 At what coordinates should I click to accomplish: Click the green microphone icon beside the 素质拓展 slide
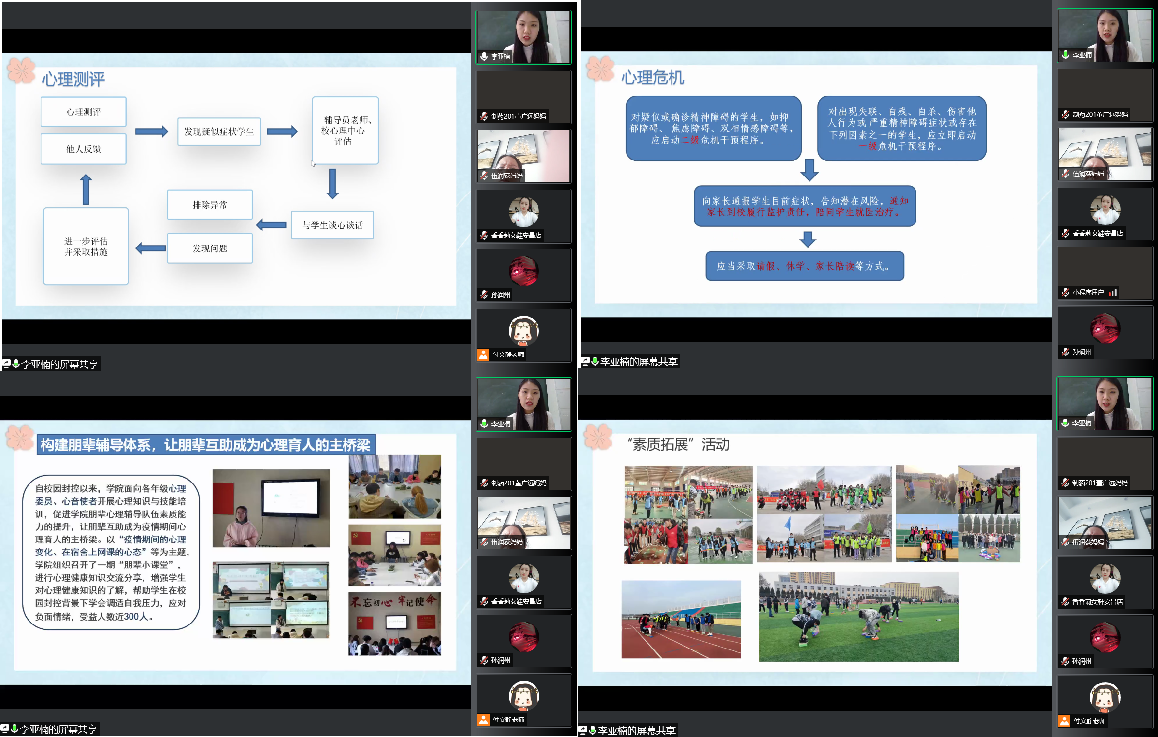coord(1066,423)
